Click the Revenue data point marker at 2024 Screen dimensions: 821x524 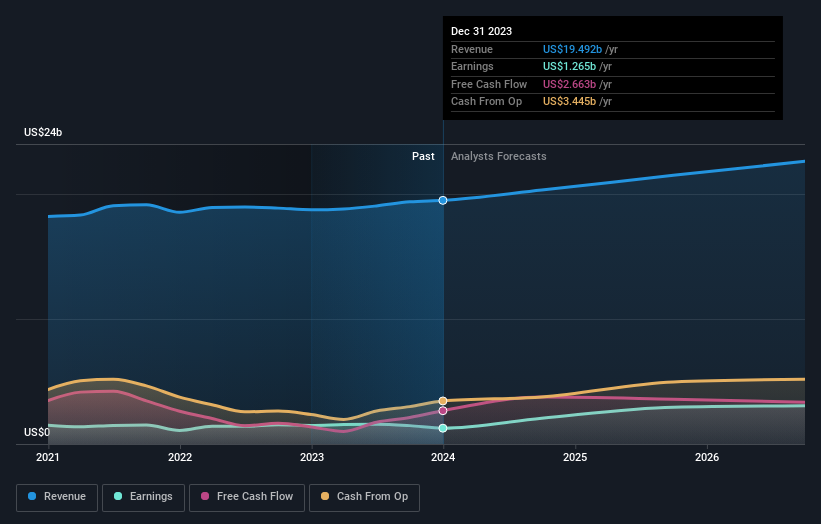(x=443, y=200)
